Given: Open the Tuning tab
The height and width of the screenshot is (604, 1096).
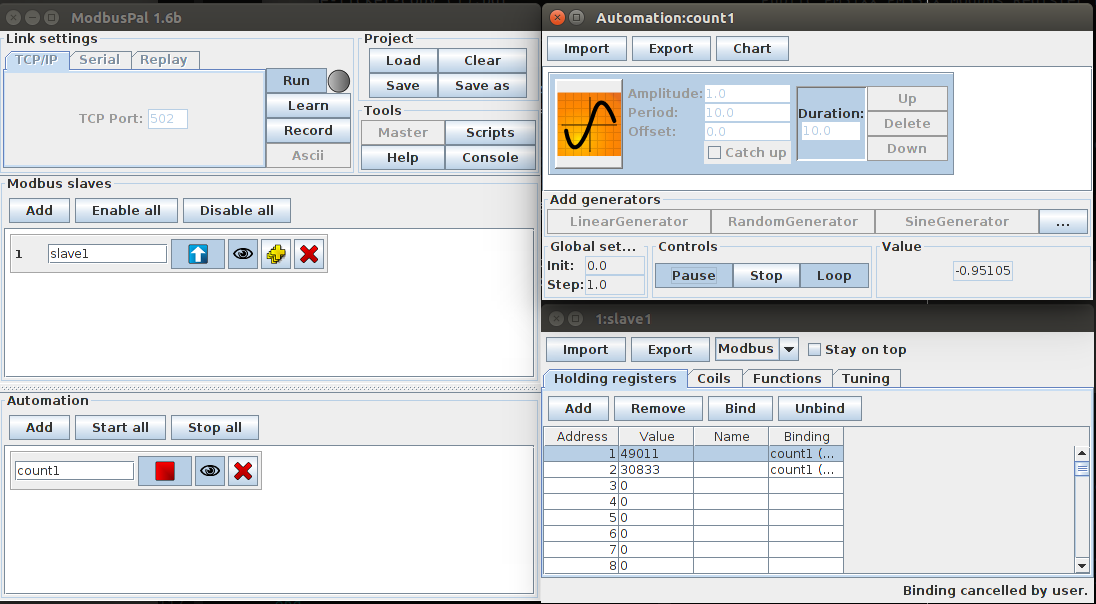Looking at the screenshot, I should [x=866, y=378].
